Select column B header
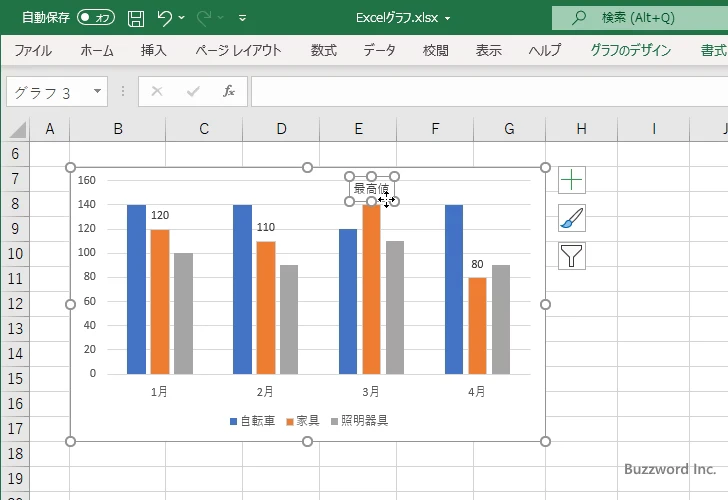The image size is (728, 500). coord(118,129)
